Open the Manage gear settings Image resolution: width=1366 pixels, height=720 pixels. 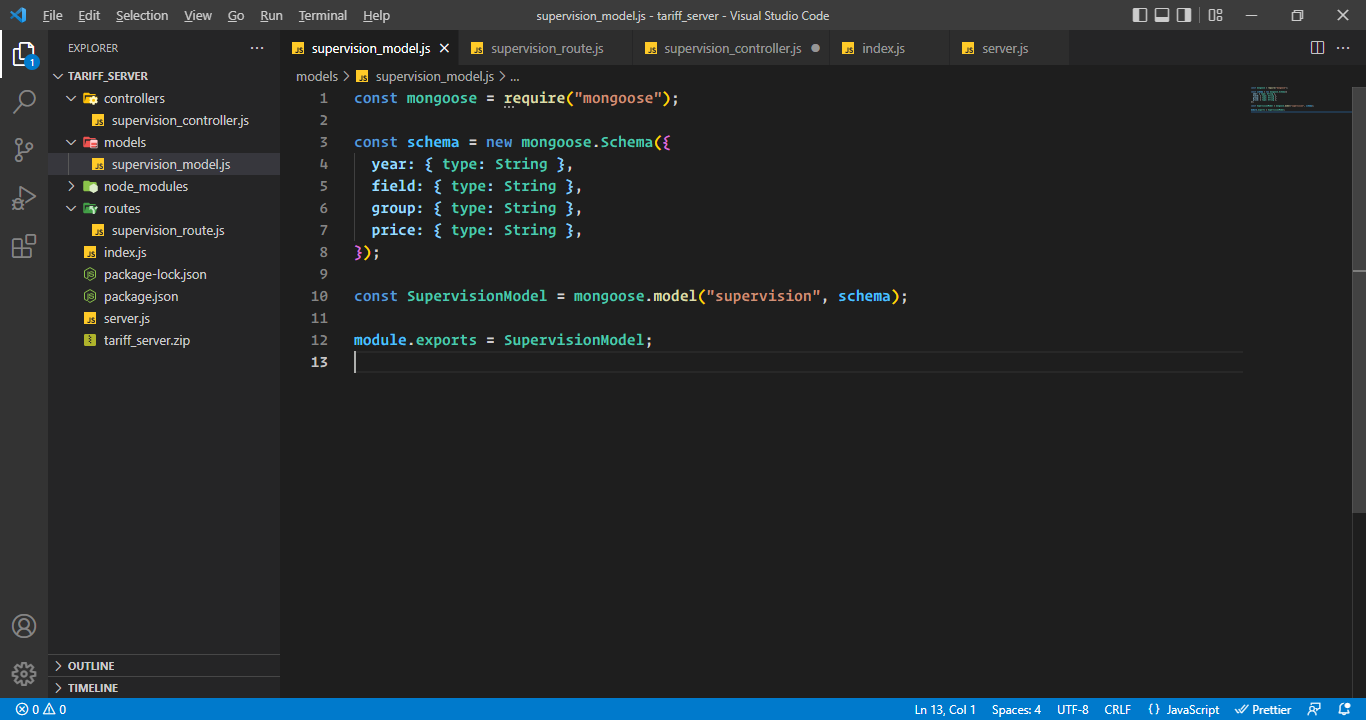24,674
